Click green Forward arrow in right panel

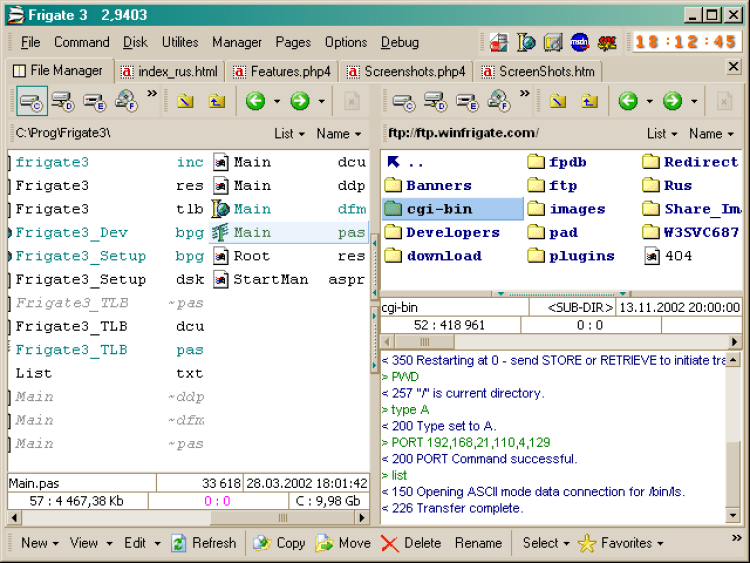coord(673,101)
